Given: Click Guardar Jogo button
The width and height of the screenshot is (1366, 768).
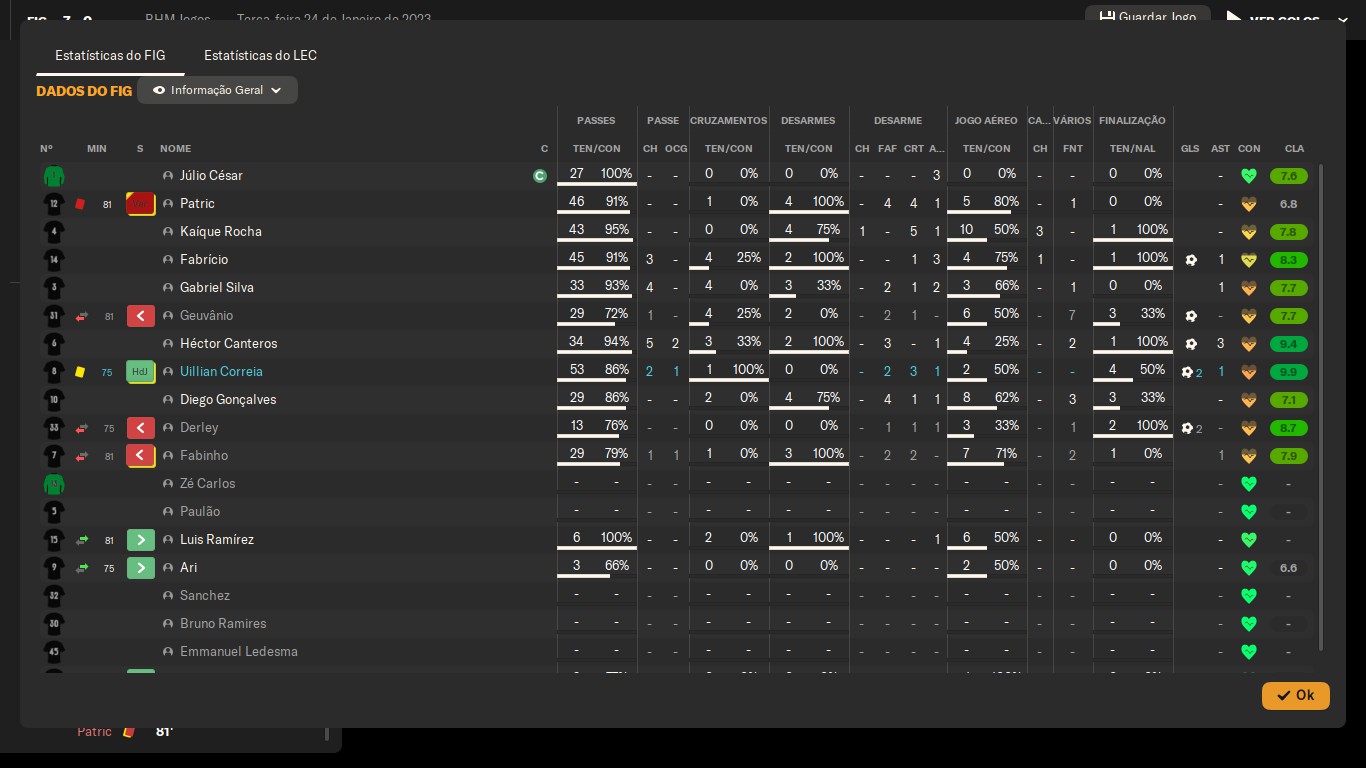Looking at the screenshot, I should 1148,17.
